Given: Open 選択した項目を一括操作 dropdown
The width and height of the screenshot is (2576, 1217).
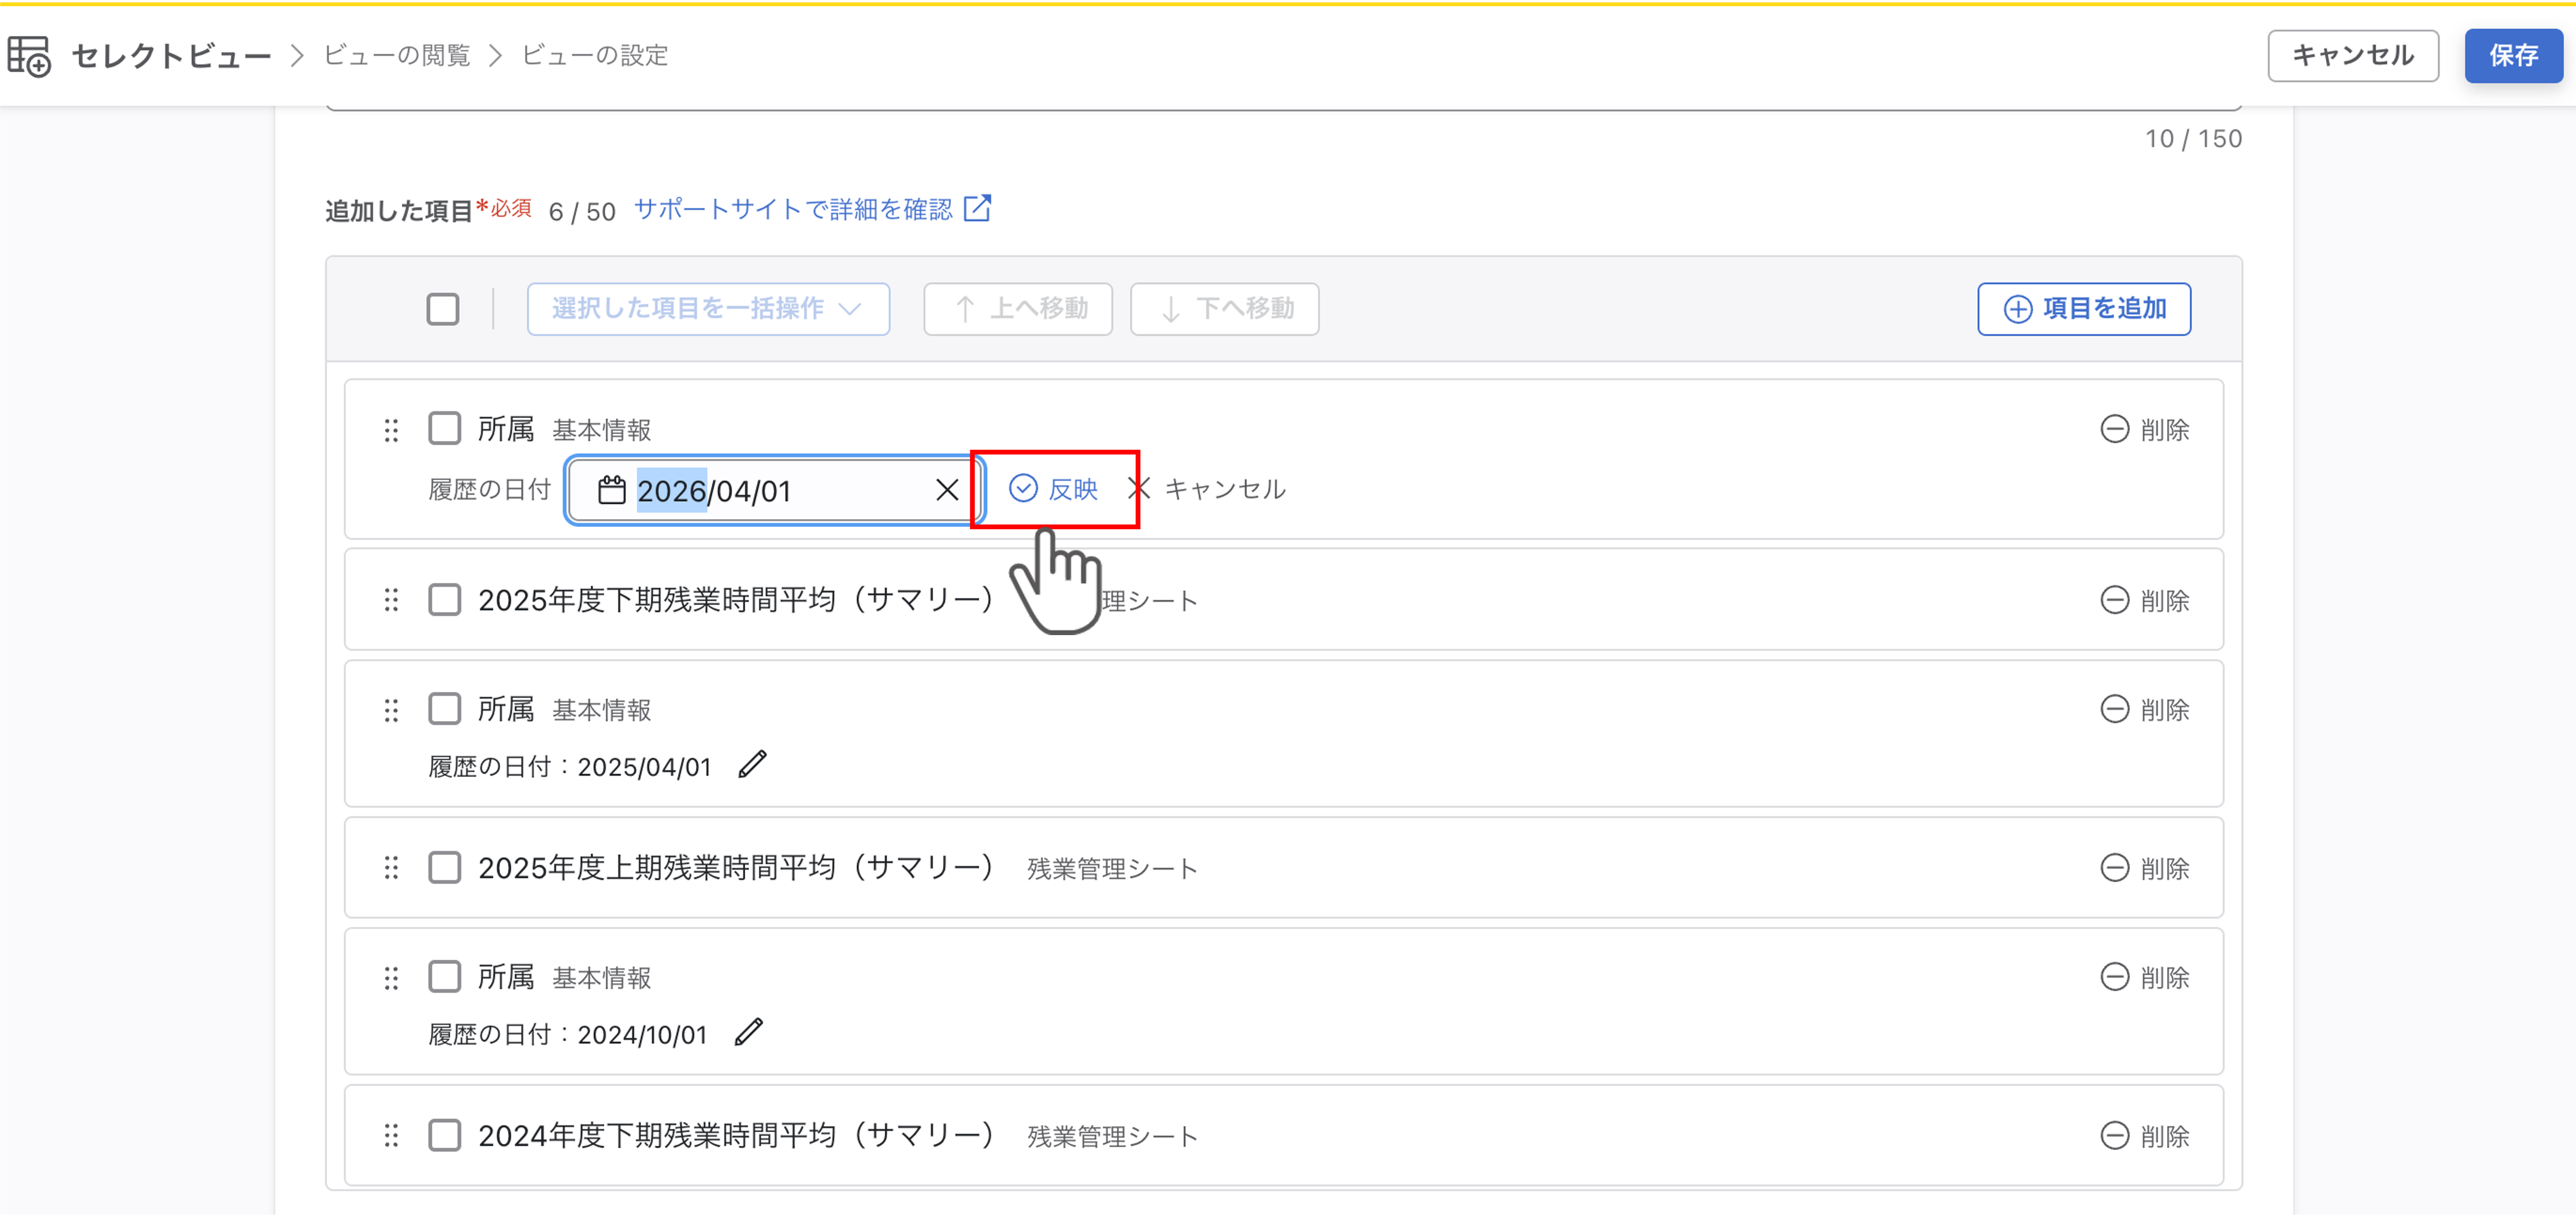Looking at the screenshot, I should (708, 309).
